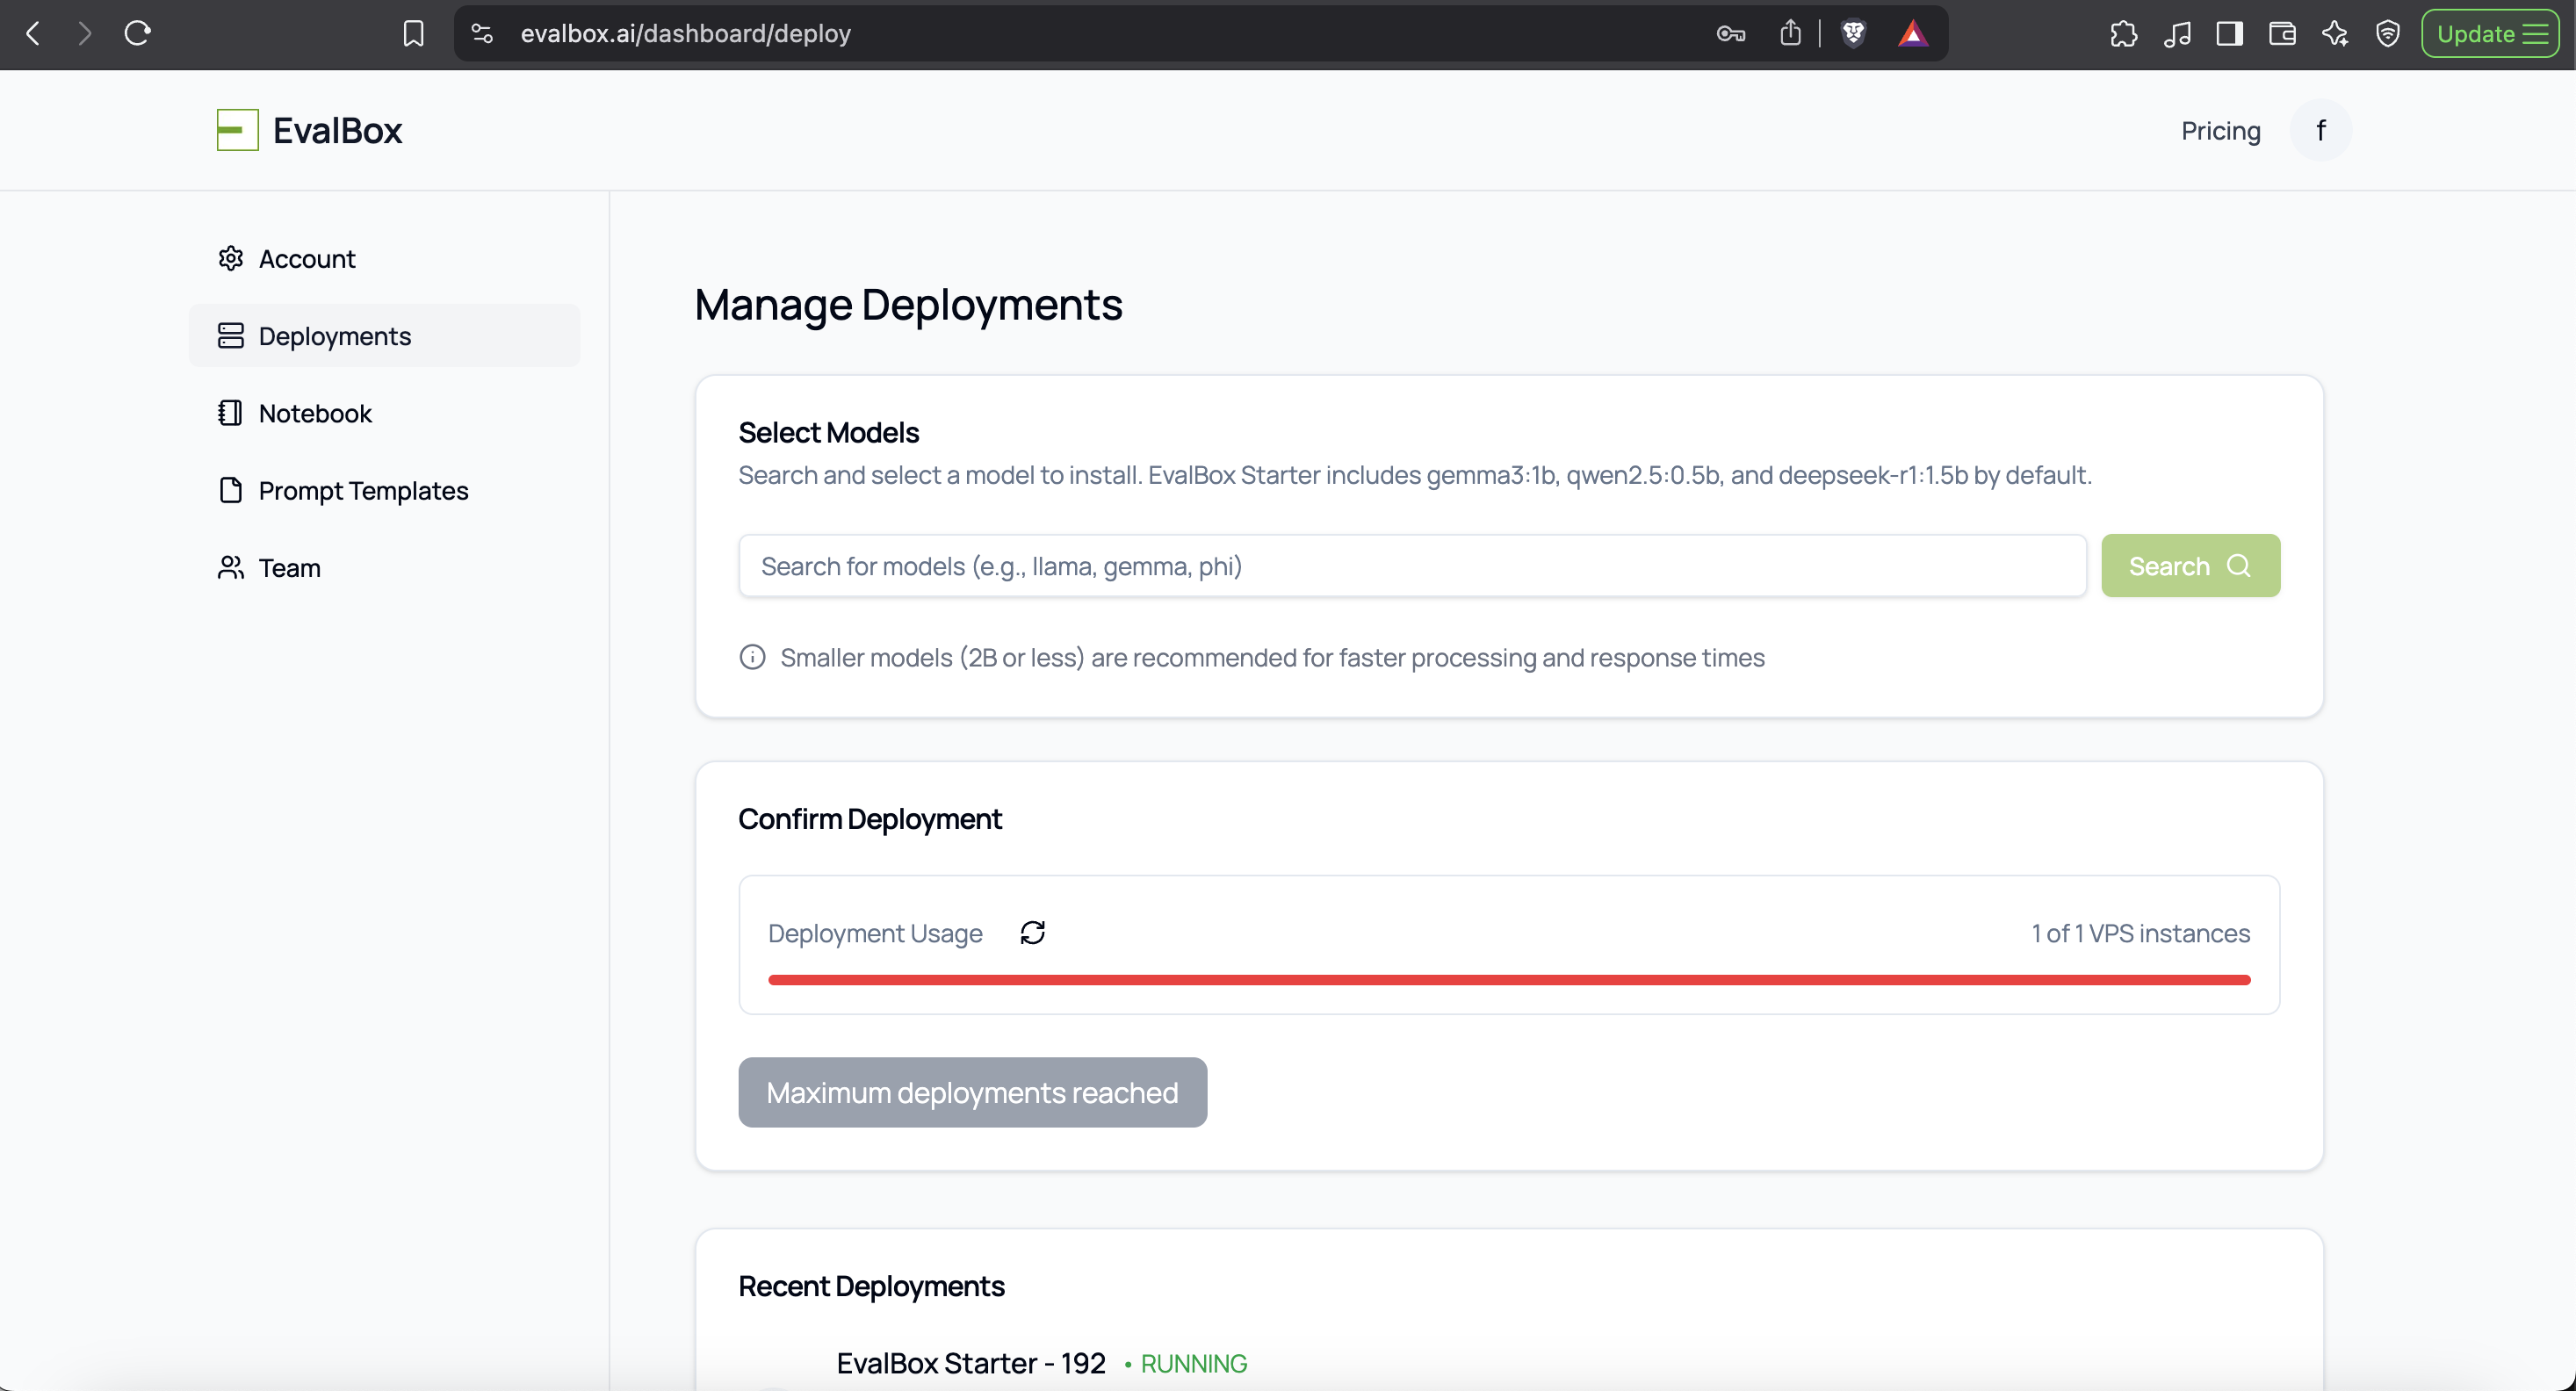Click the RUNNING status label
This screenshot has height=1391, width=2576.
tap(1193, 1364)
